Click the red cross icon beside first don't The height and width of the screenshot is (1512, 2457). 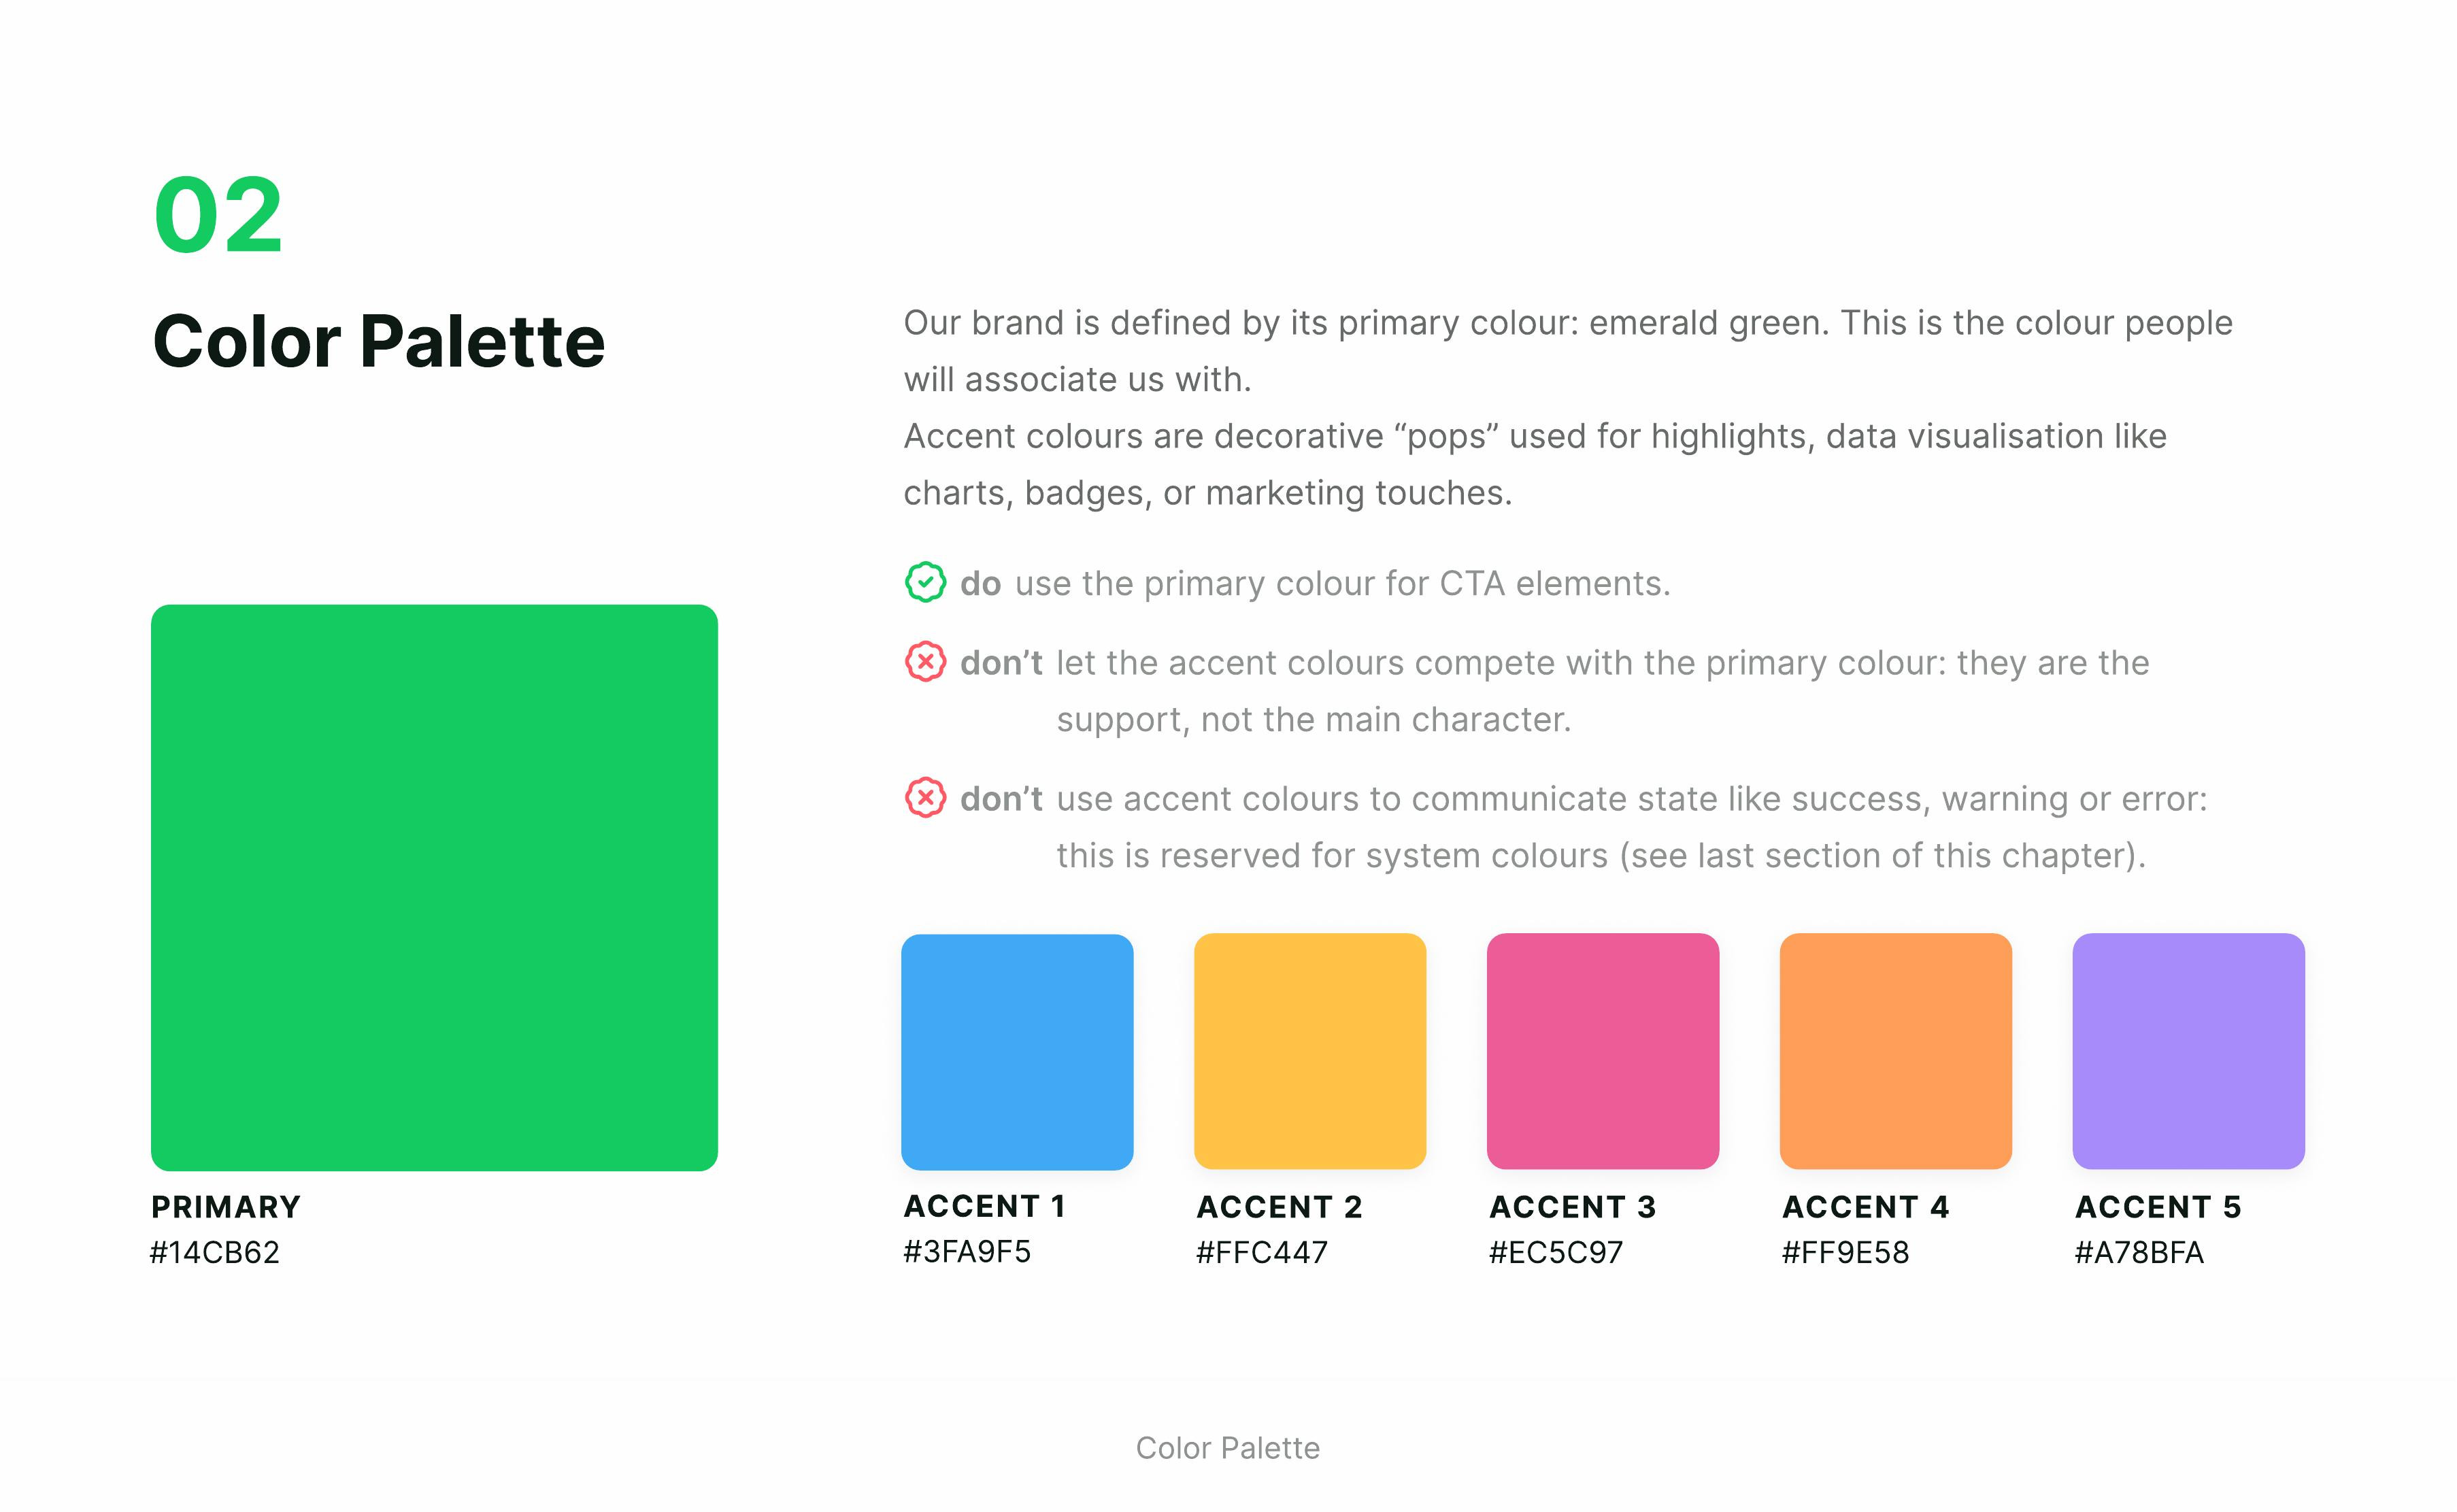tap(925, 662)
